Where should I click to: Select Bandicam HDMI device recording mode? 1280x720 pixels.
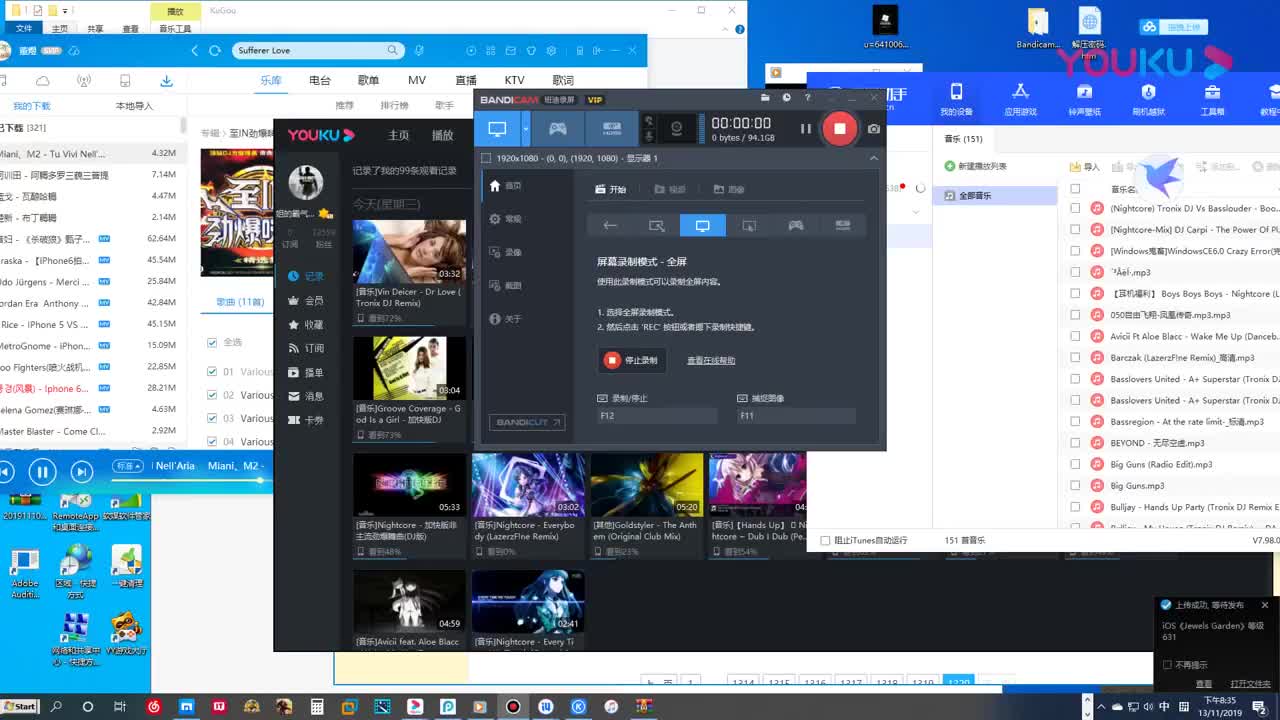point(612,128)
